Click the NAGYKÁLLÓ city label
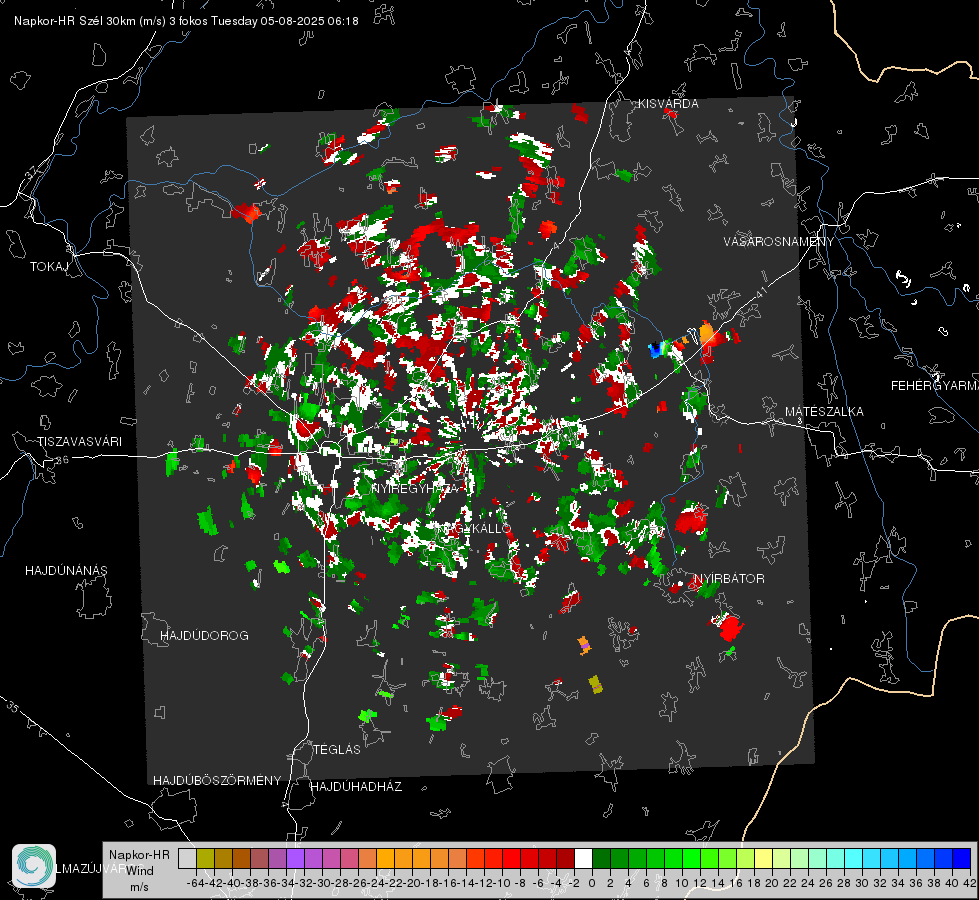The width and height of the screenshot is (979, 900). click(473, 528)
